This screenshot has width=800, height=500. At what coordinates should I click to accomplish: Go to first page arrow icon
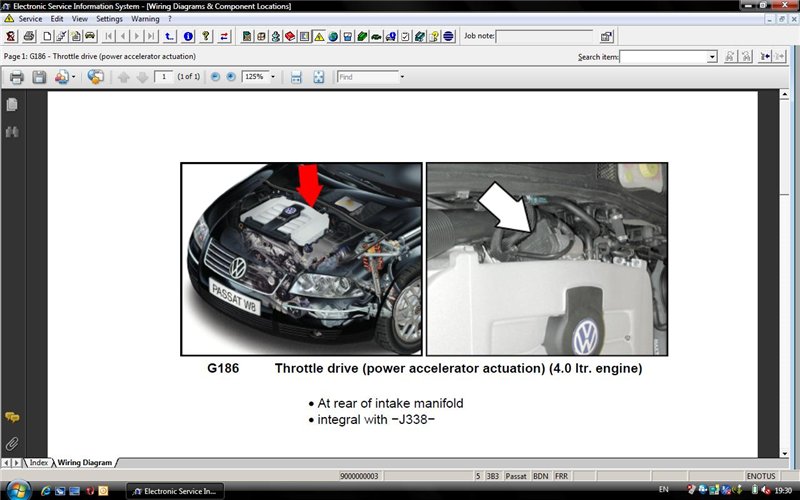click(108, 36)
